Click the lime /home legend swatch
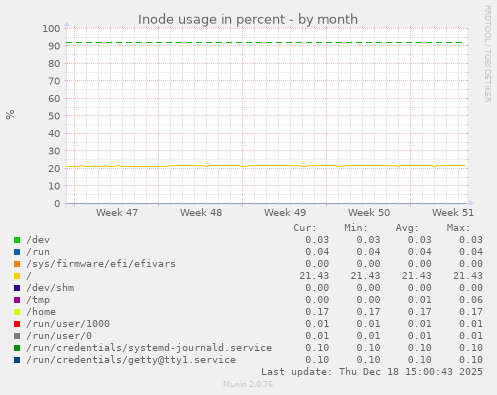The image size is (497, 395). click(17, 312)
